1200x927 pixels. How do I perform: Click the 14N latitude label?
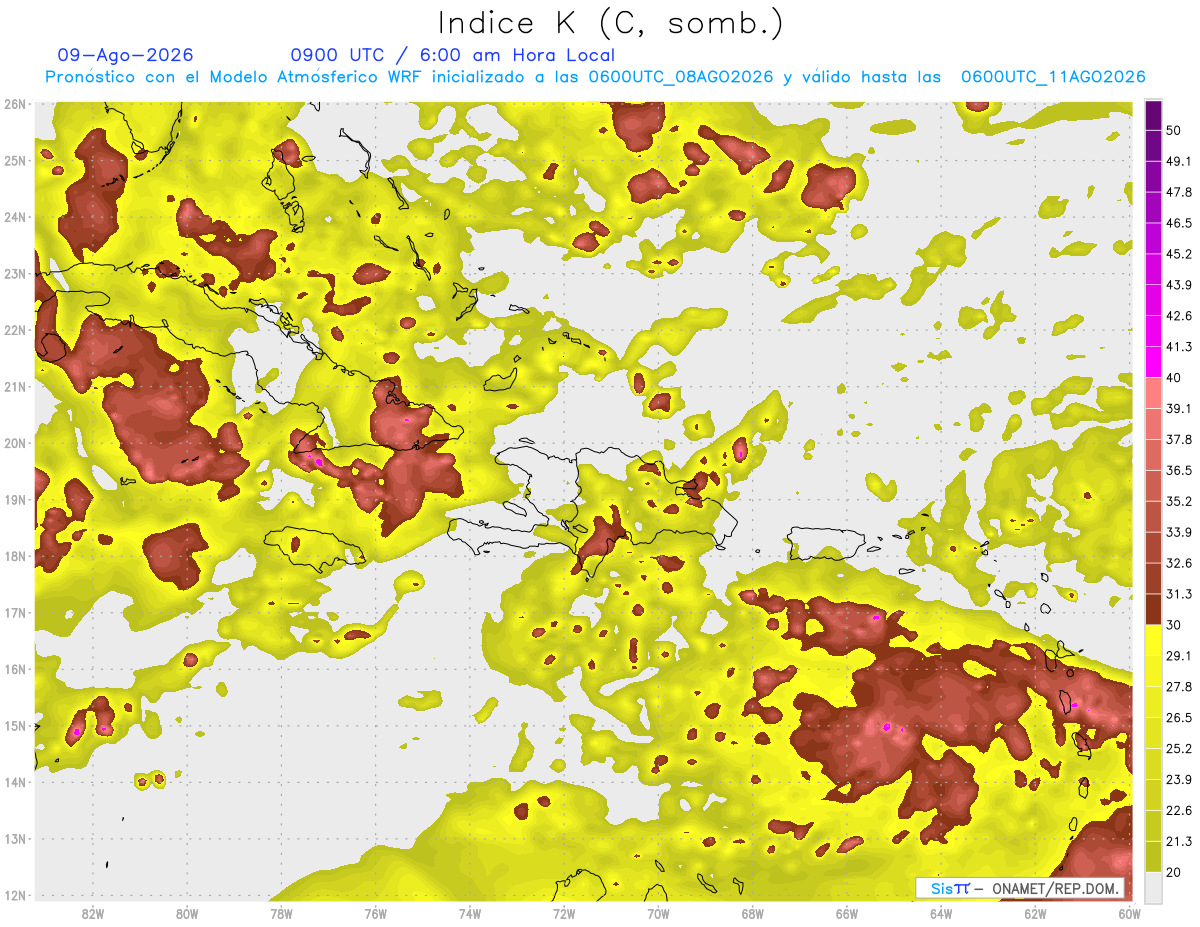[15, 782]
